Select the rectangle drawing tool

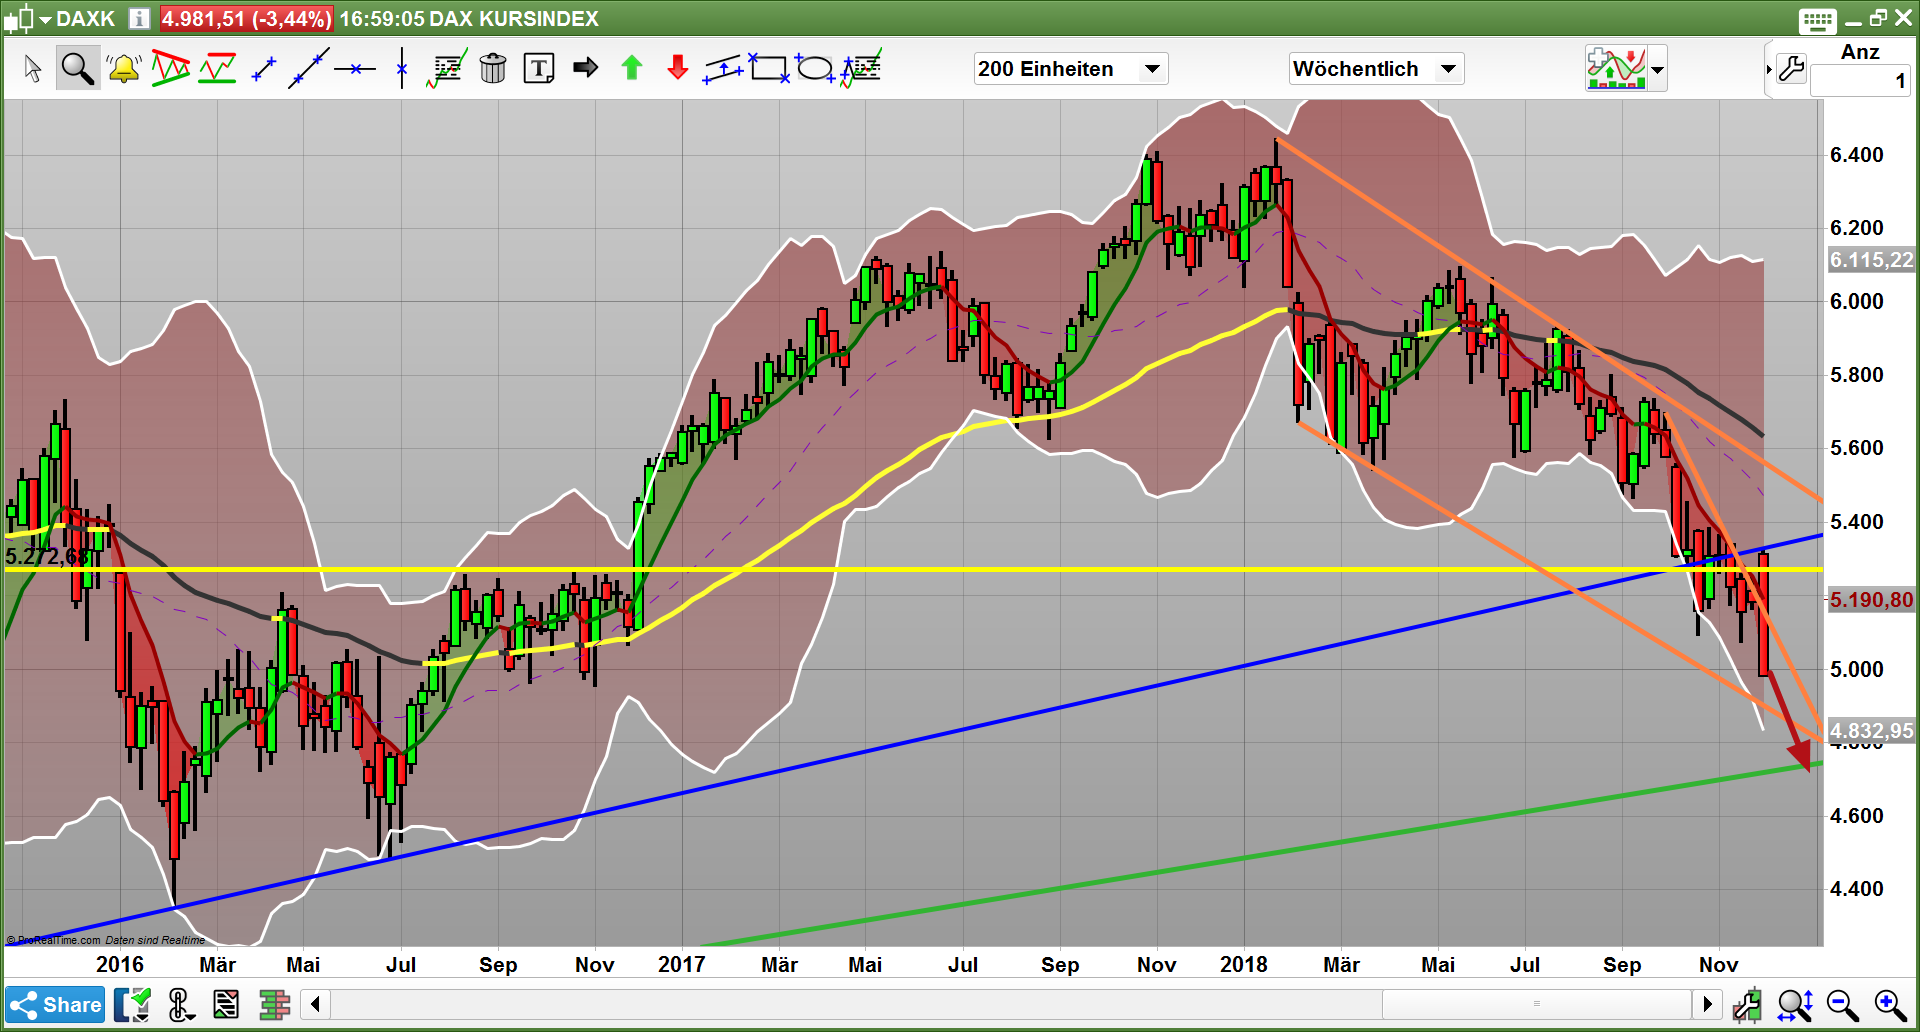[x=770, y=67]
